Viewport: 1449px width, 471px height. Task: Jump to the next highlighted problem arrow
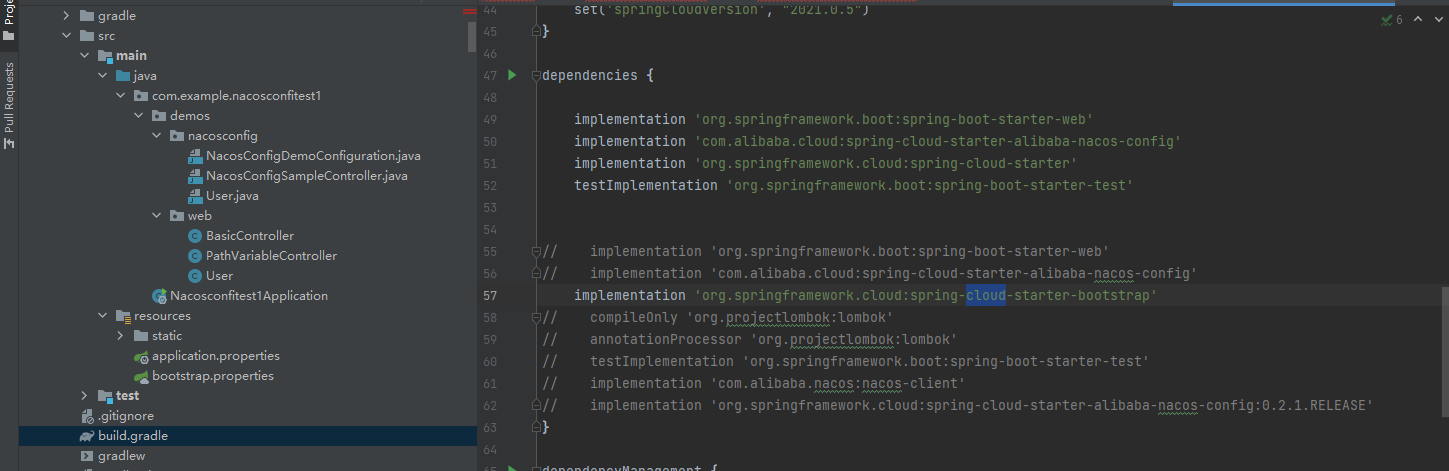point(1437,19)
